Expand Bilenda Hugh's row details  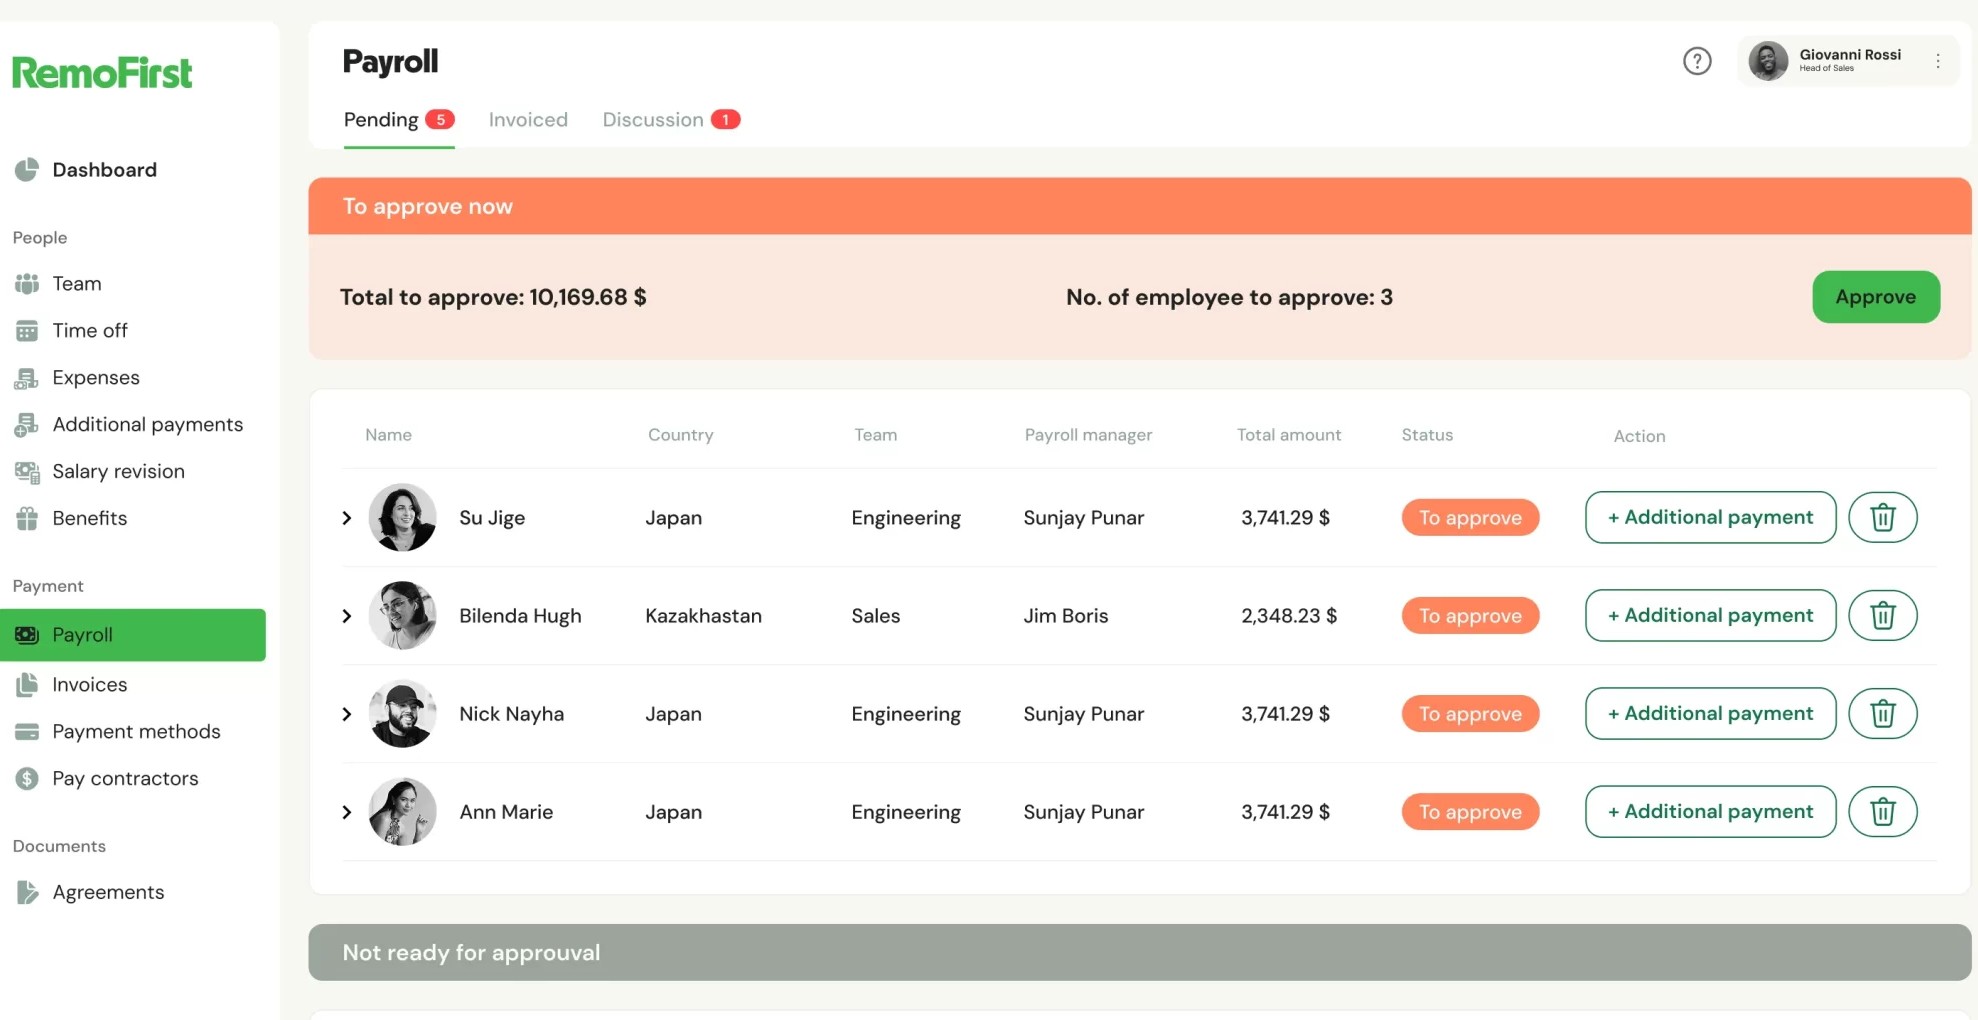(347, 616)
